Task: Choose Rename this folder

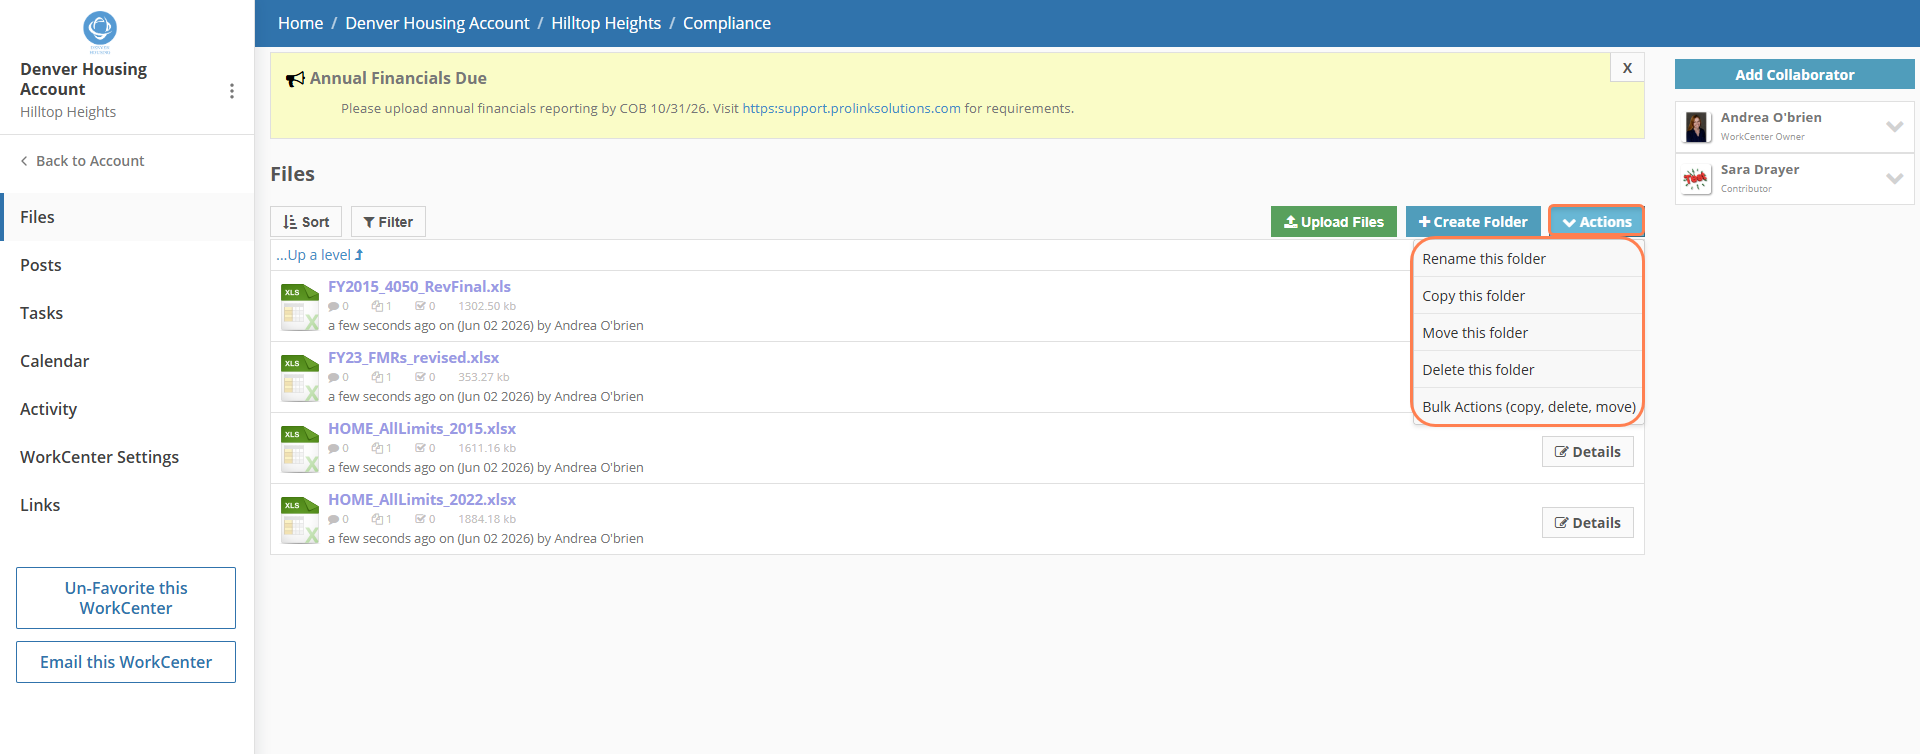Action: [1527, 259]
